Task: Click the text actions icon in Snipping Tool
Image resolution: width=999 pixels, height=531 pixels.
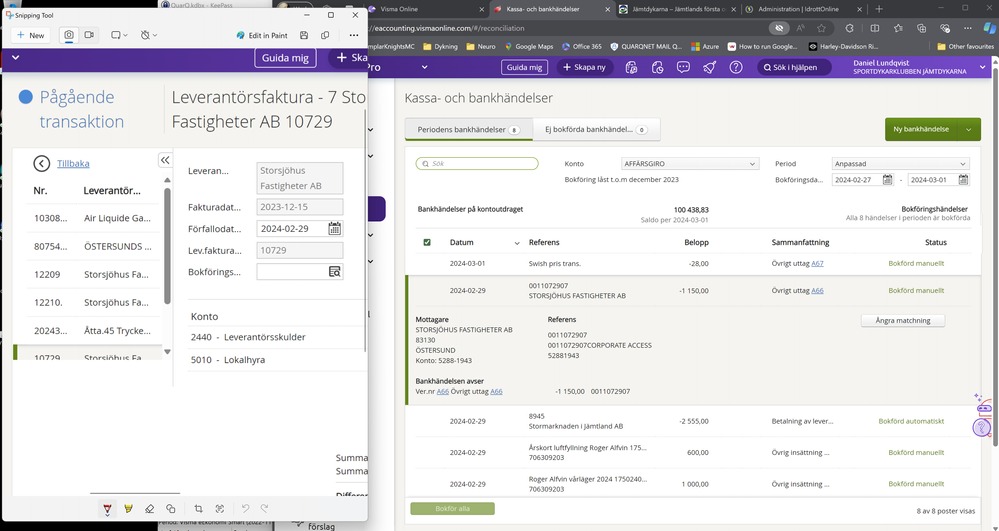Action: 220,509
